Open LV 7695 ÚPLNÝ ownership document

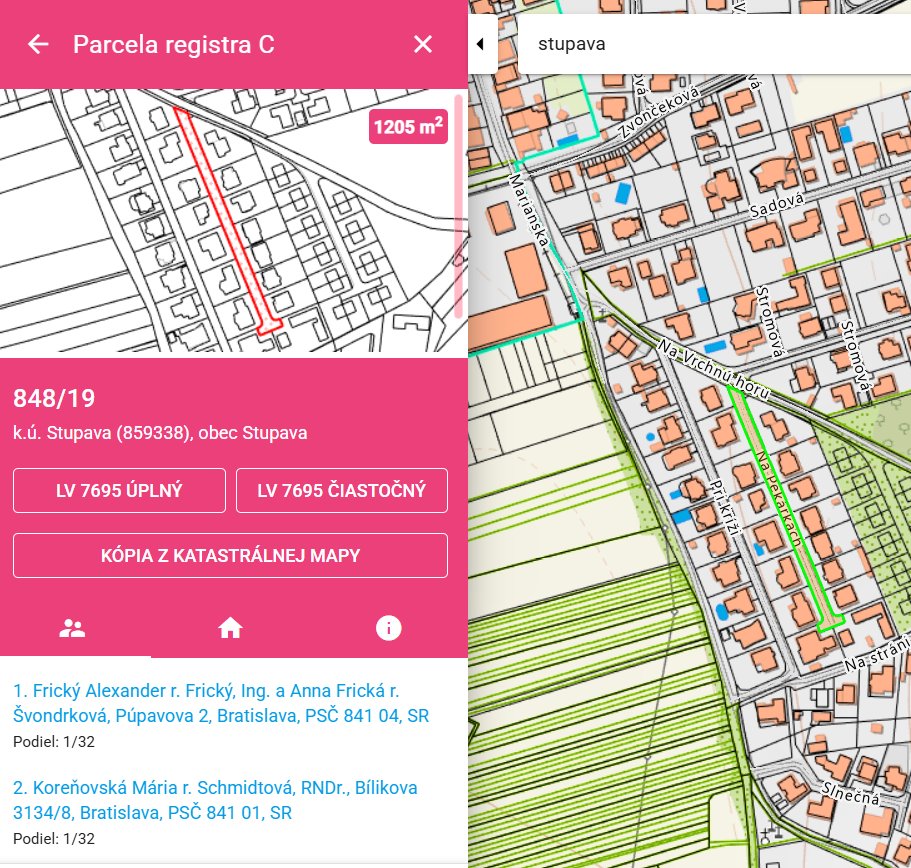(119, 490)
